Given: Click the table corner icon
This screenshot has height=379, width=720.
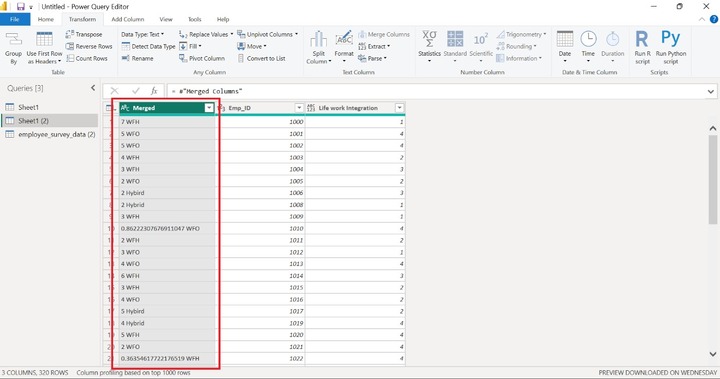Looking at the screenshot, I should click(x=109, y=108).
